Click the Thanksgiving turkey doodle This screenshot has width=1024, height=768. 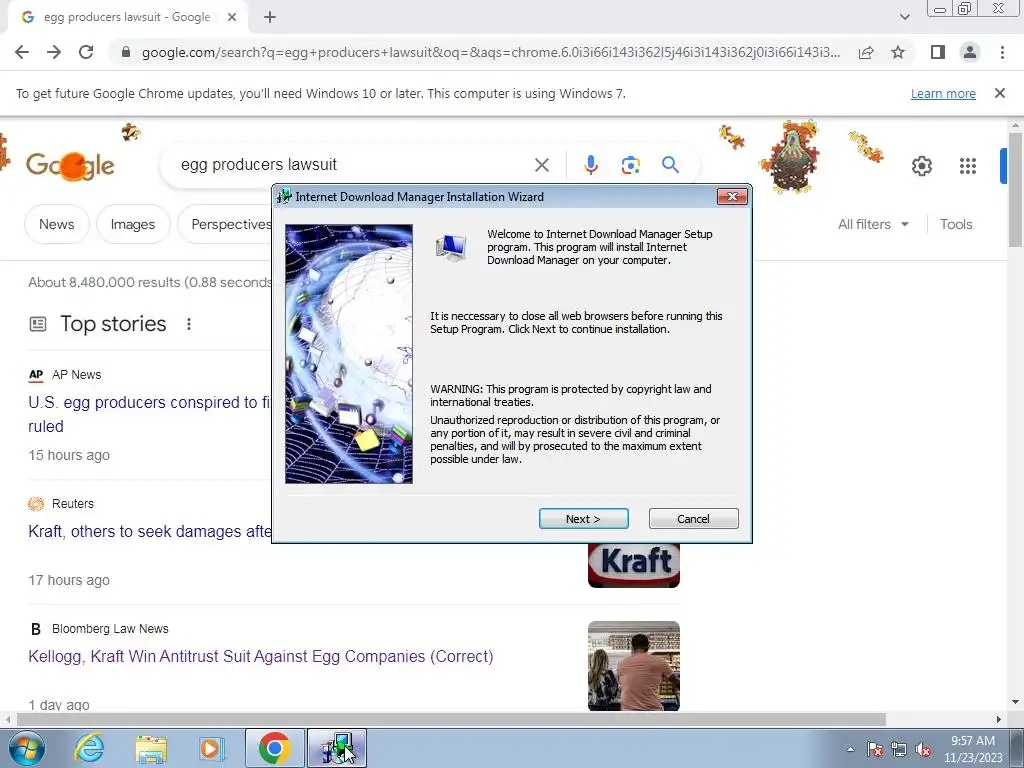click(x=793, y=155)
